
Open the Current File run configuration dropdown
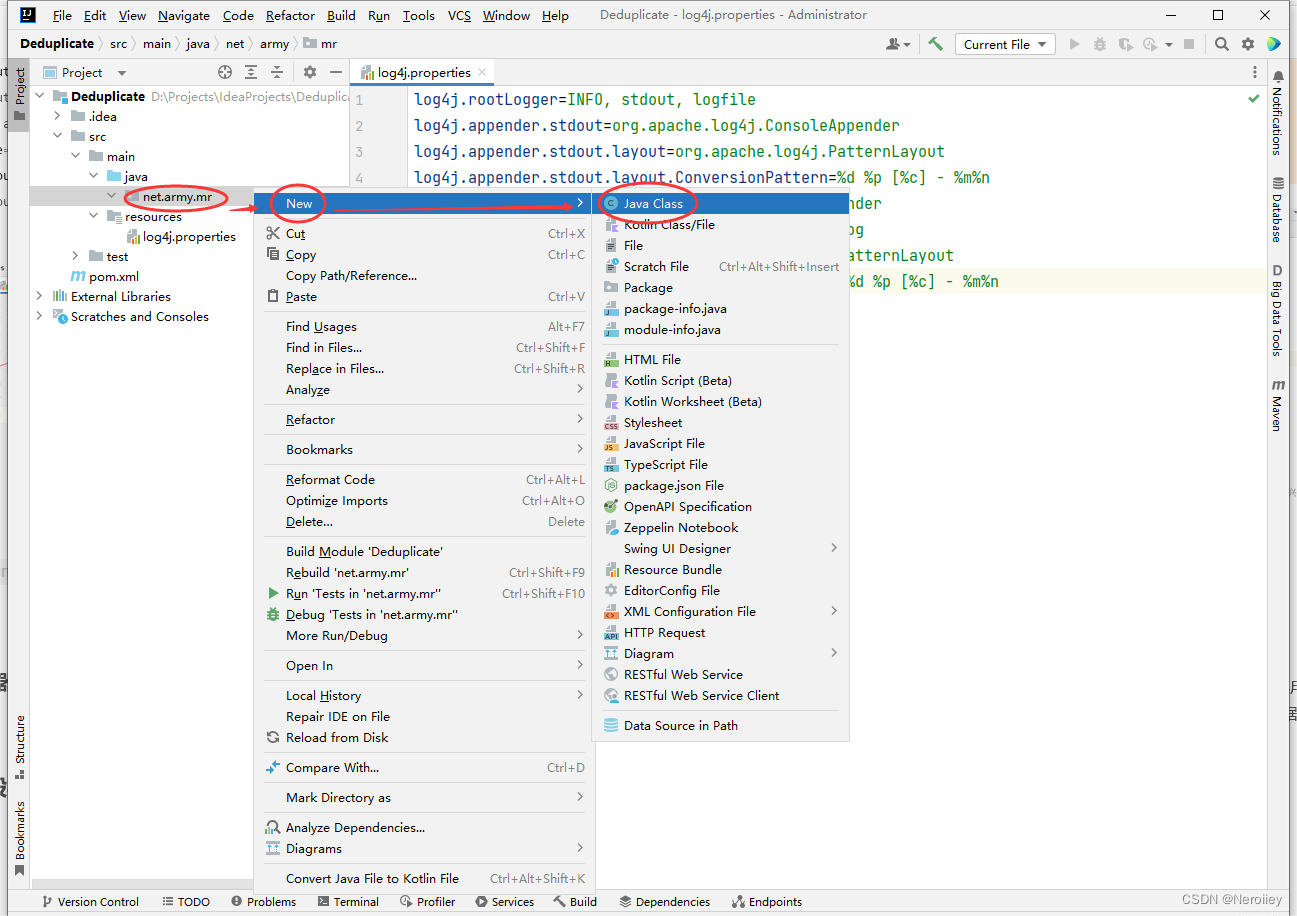coord(1005,44)
